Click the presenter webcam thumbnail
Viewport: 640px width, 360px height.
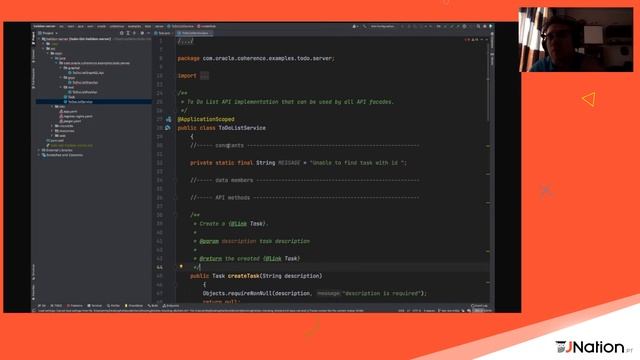tap(576, 40)
